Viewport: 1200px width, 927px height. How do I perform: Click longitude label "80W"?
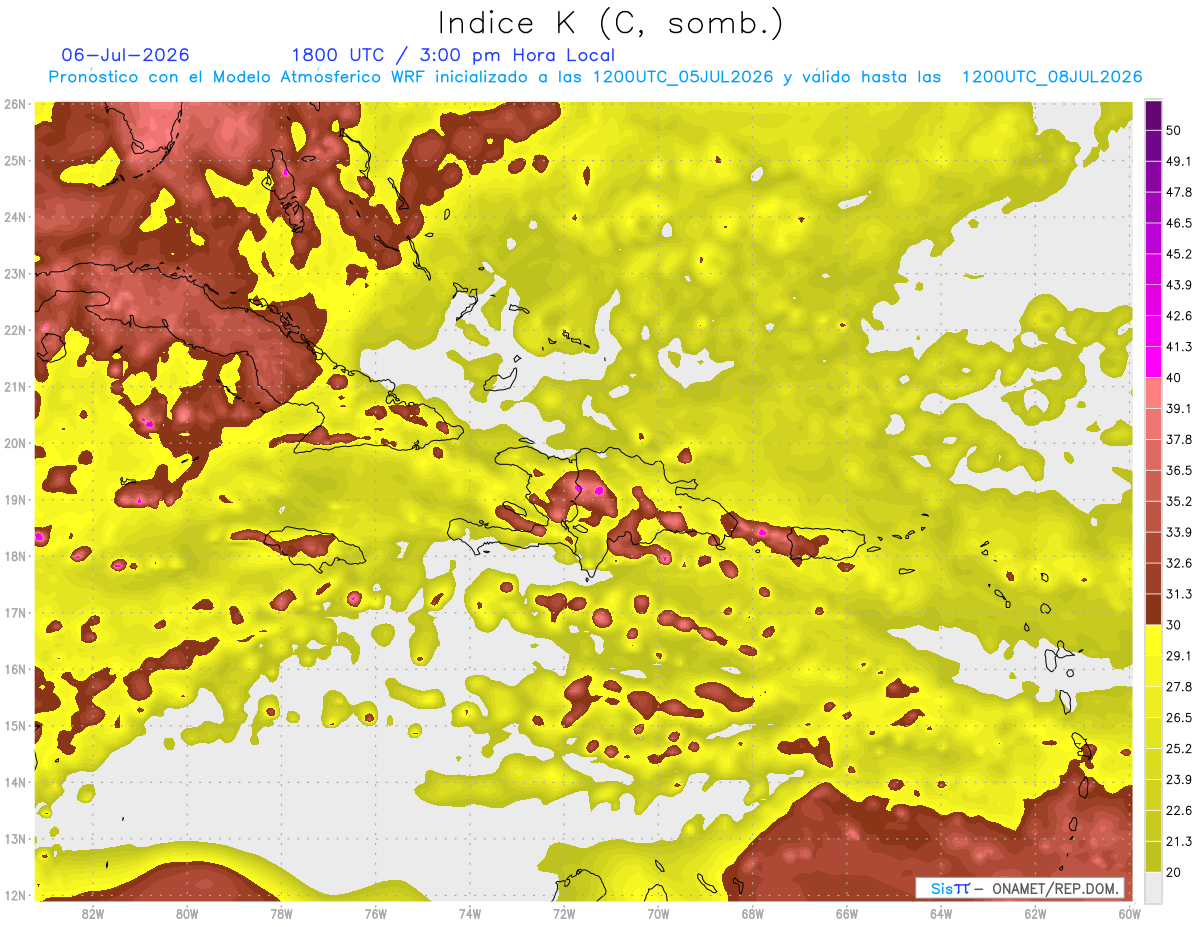[187, 913]
